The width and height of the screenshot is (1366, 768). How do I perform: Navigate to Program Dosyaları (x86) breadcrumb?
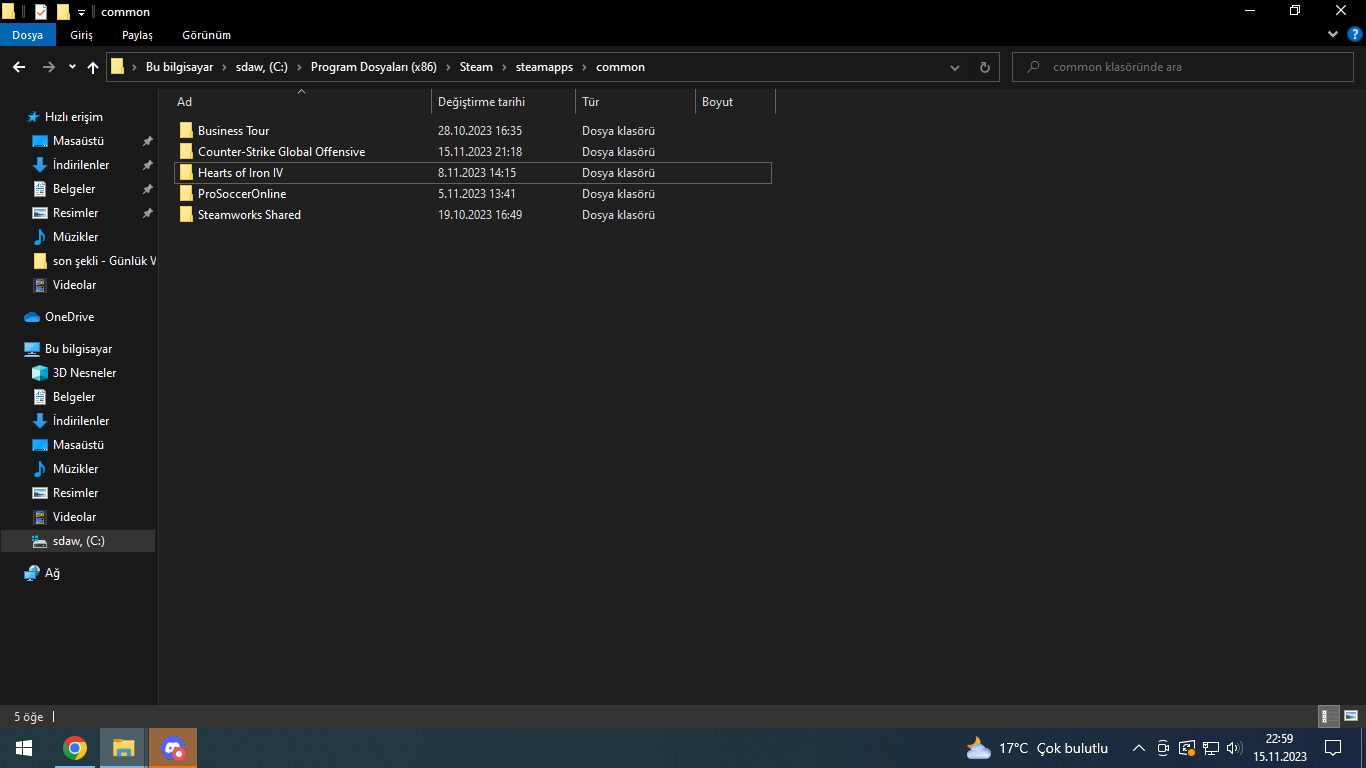click(374, 67)
